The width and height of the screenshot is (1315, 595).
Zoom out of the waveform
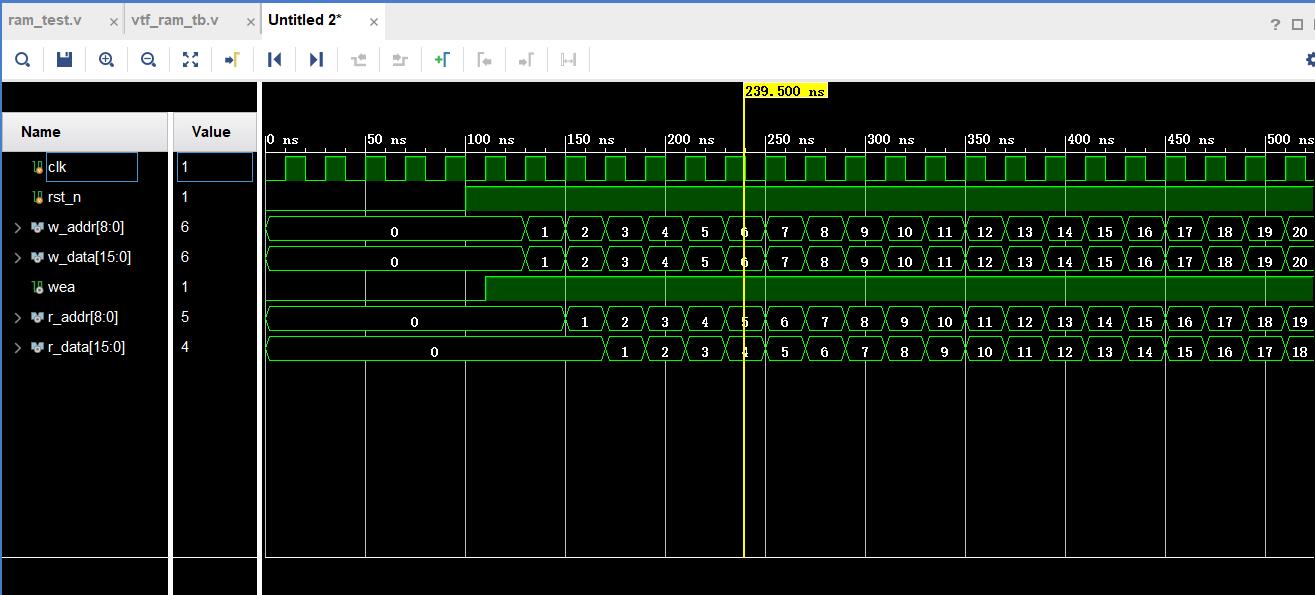pyautogui.click(x=148, y=60)
